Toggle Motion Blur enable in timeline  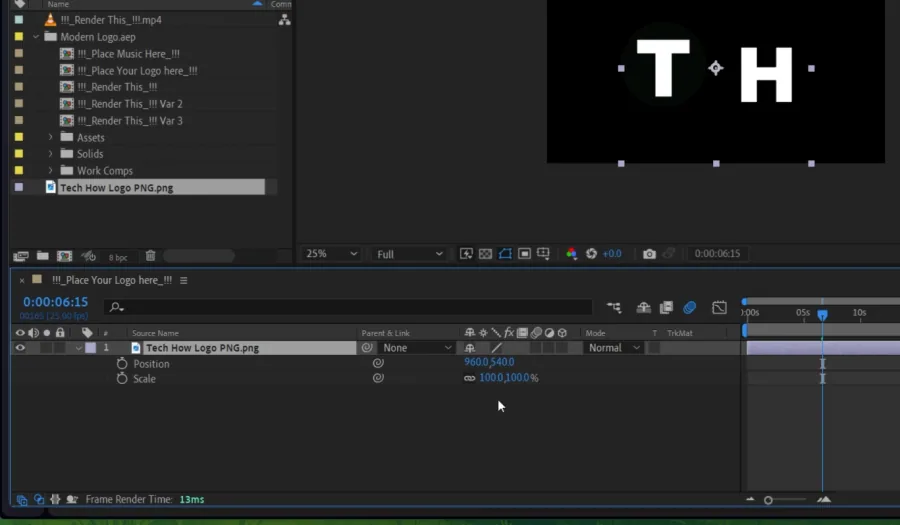click(x=689, y=308)
